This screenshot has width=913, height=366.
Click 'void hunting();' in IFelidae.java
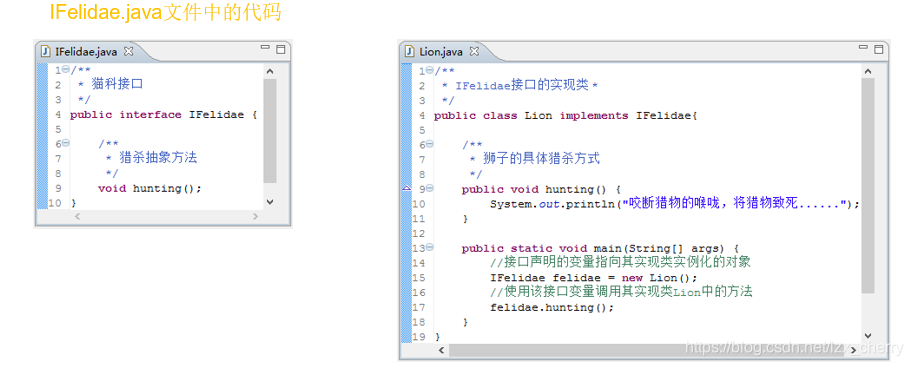(x=150, y=189)
